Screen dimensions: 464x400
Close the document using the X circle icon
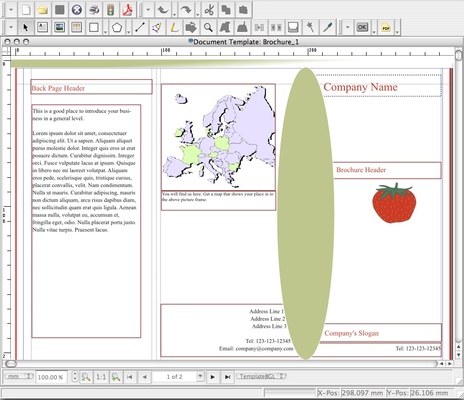point(77,10)
